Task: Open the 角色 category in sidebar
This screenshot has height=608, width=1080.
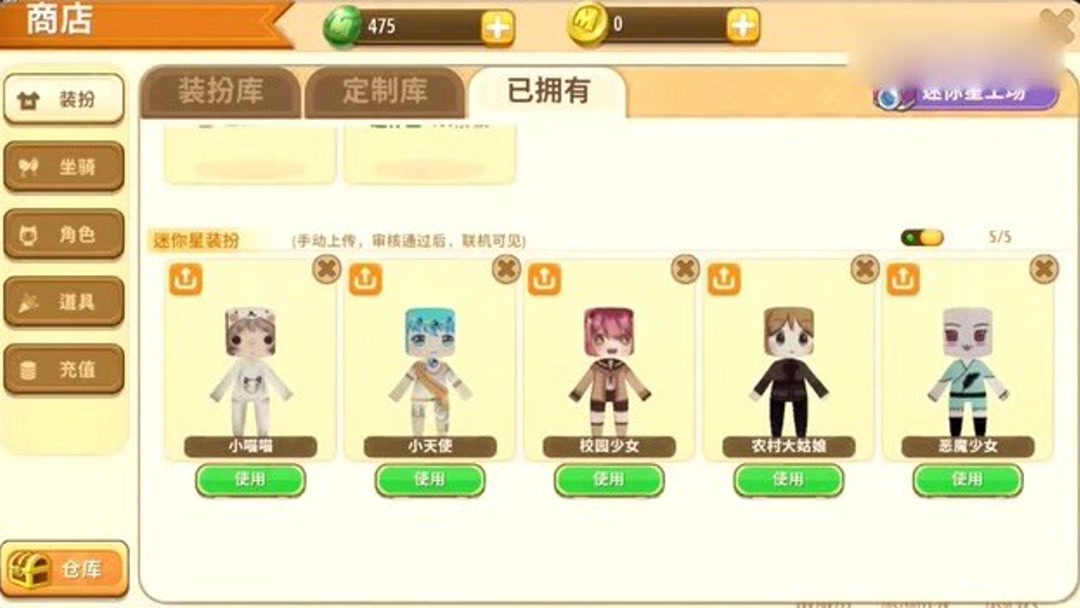Action: (64, 235)
